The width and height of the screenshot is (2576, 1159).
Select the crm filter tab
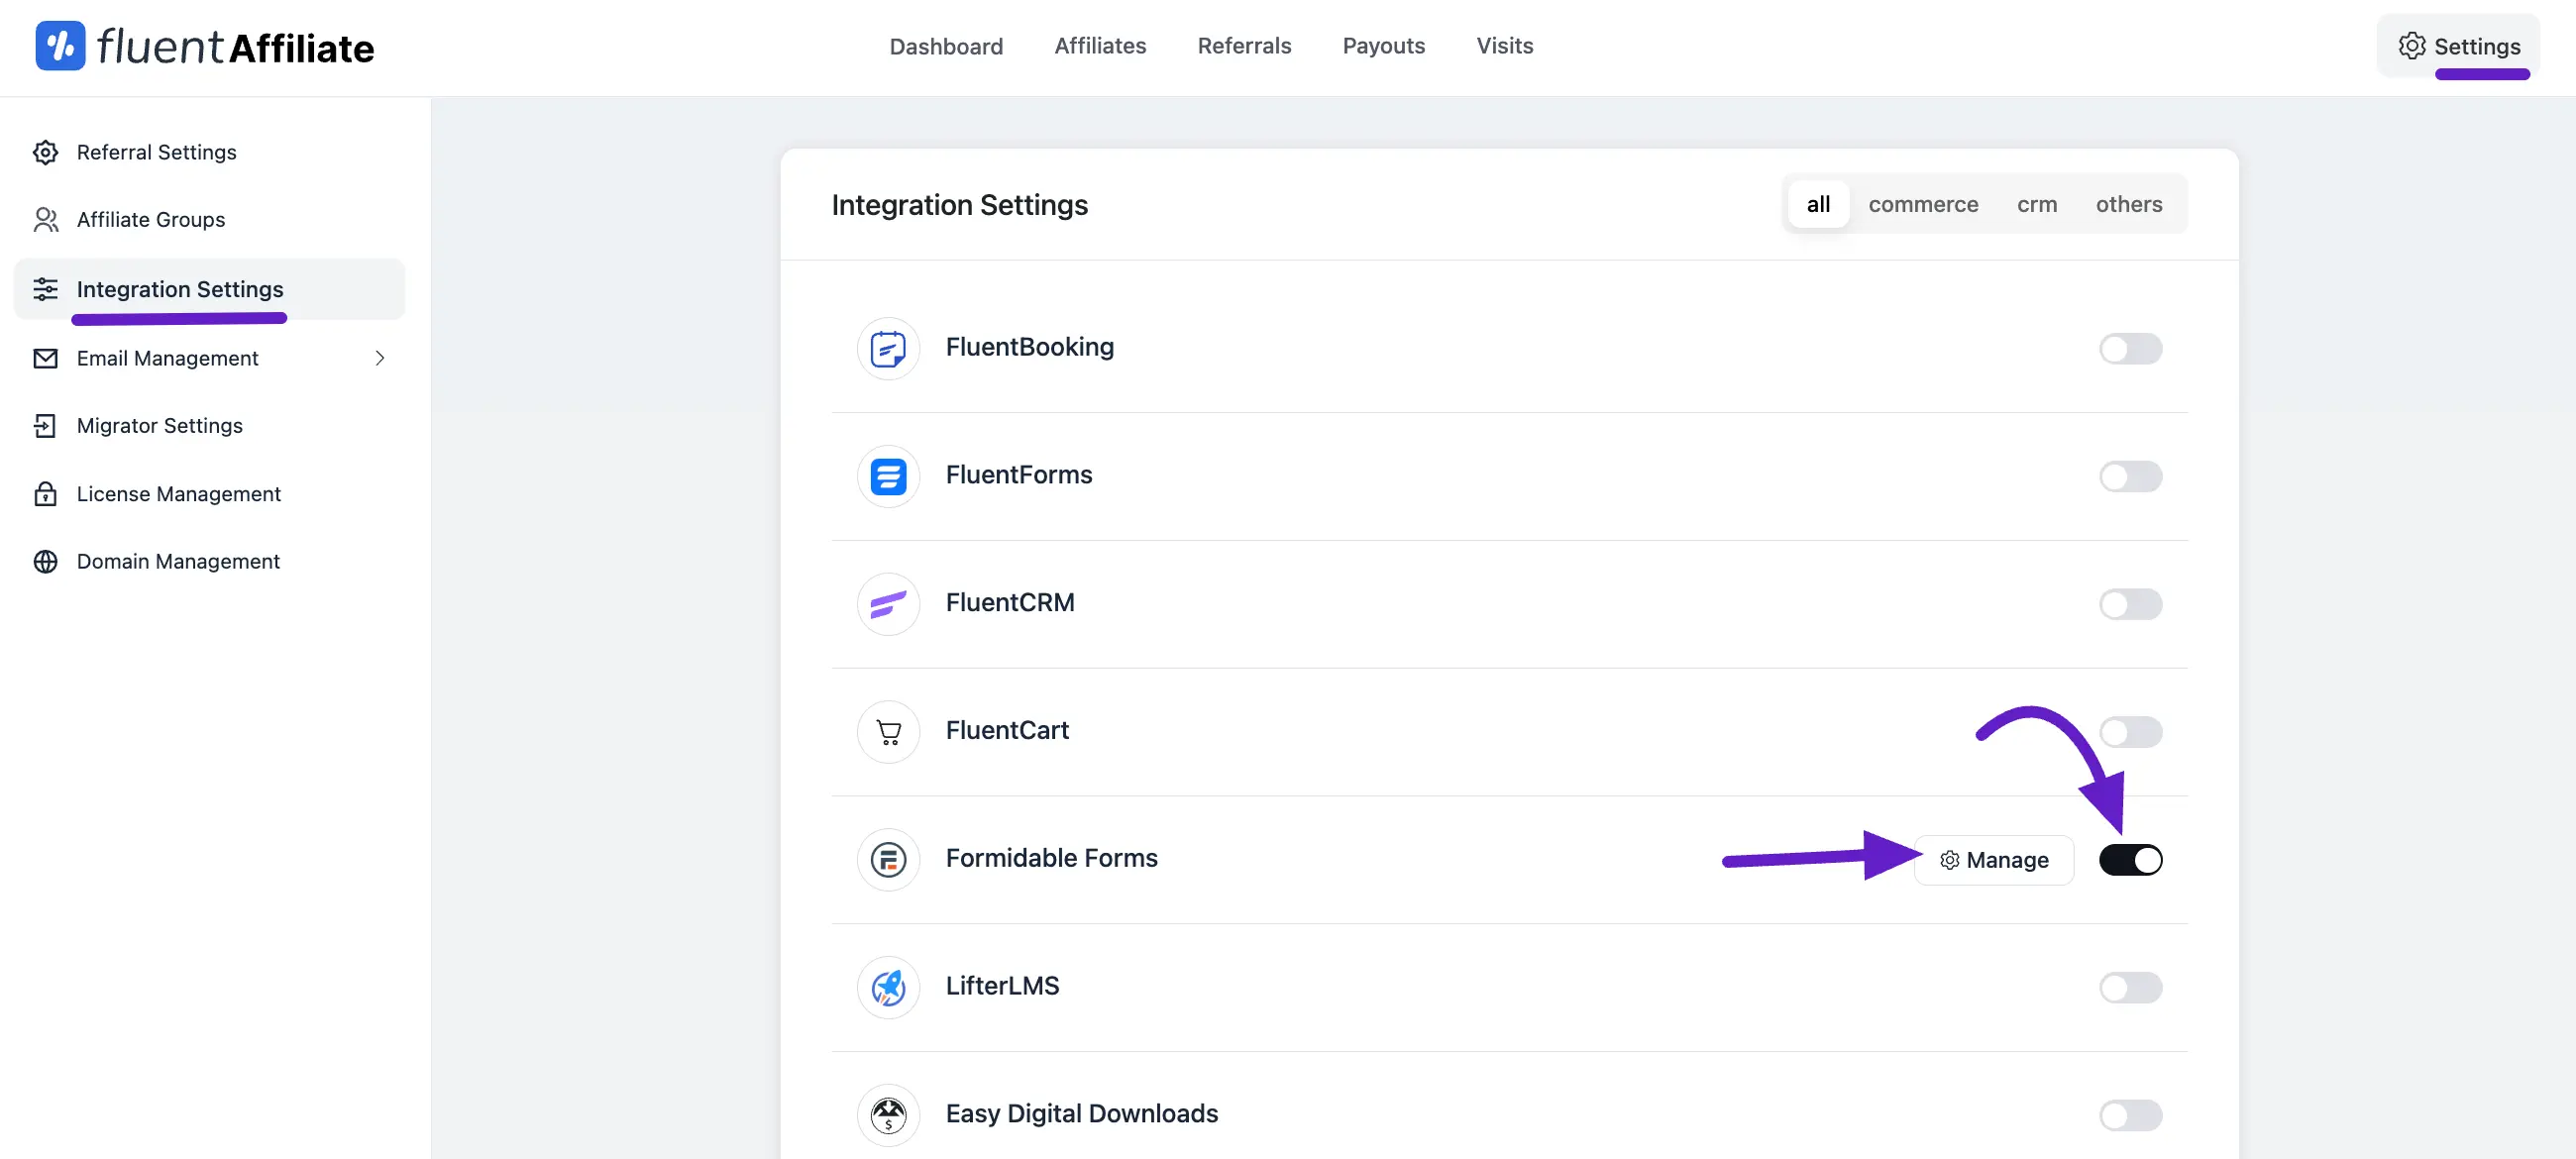[x=2036, y=204]
